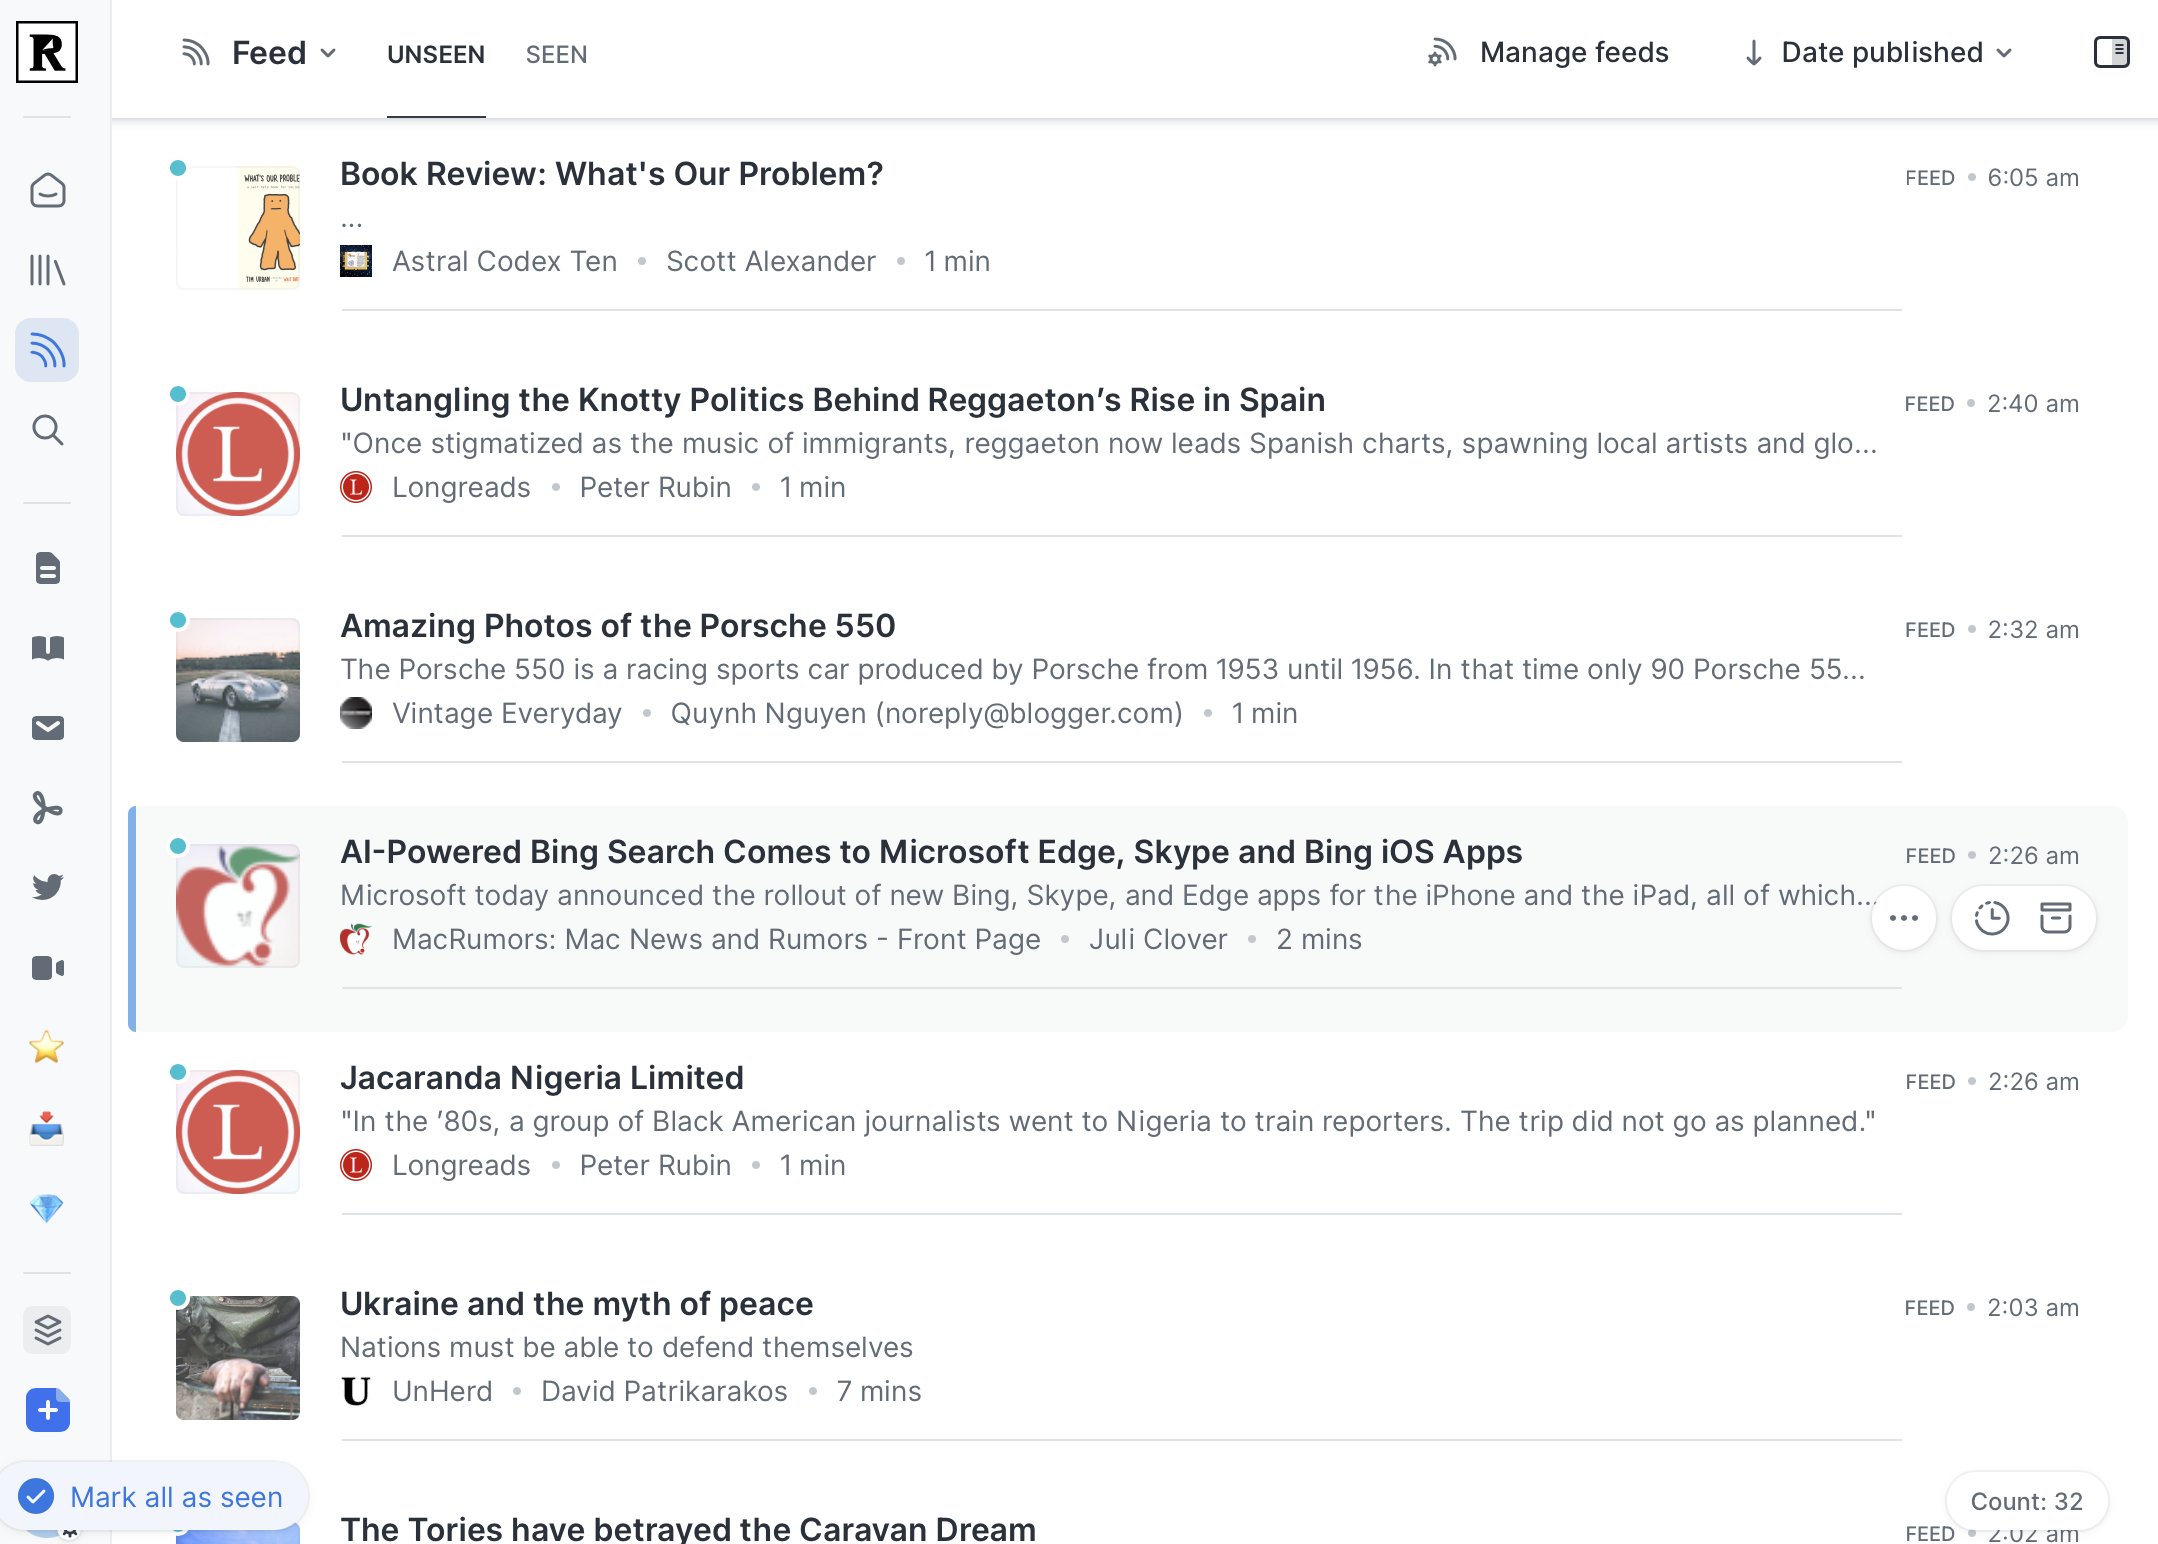Toggle the right sidebar panel
This screenshot has height=1544, width=2158.
coord(2111,52)
